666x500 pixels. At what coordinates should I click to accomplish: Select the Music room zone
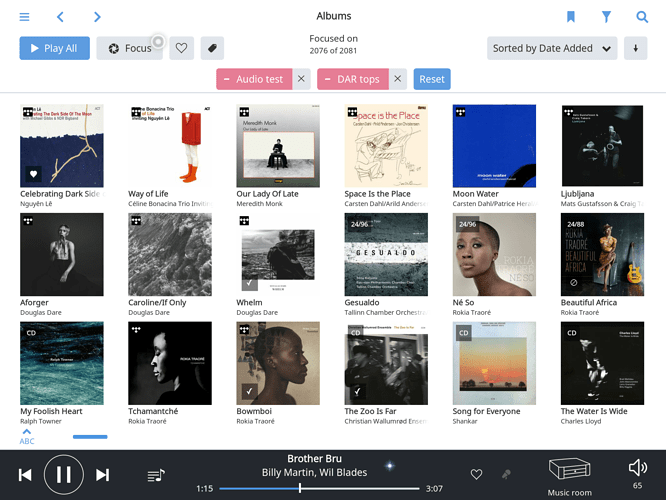(569, 477)
